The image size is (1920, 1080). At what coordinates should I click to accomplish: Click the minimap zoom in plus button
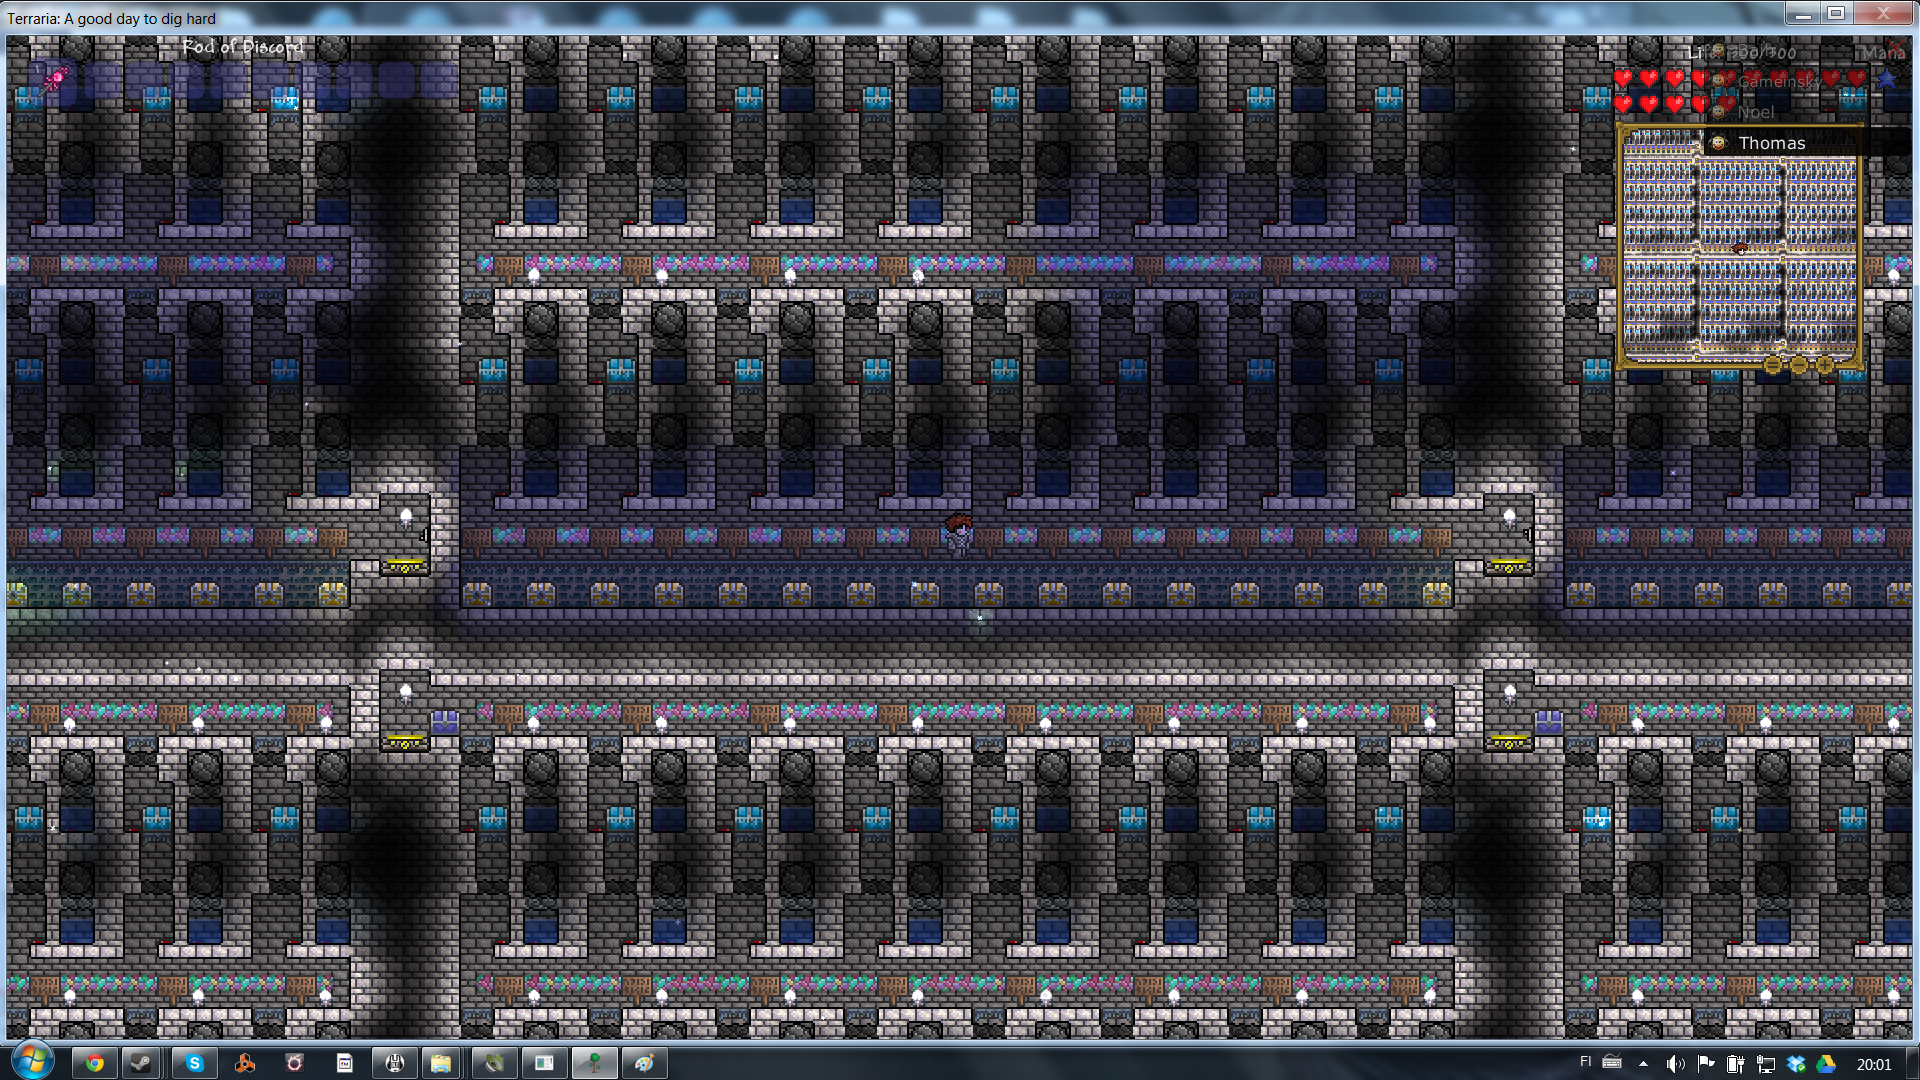click(1825, 365)
